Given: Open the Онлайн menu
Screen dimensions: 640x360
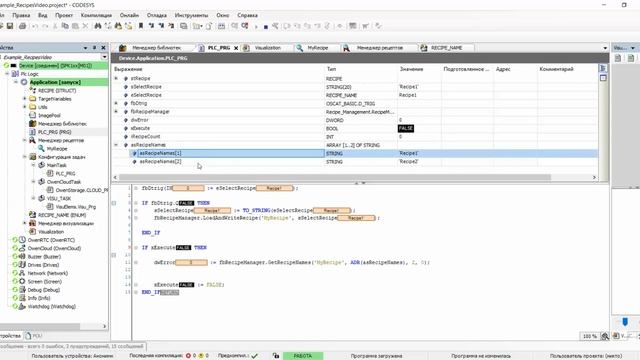Looking at the screenshot, I should click(x=129, y=15).
